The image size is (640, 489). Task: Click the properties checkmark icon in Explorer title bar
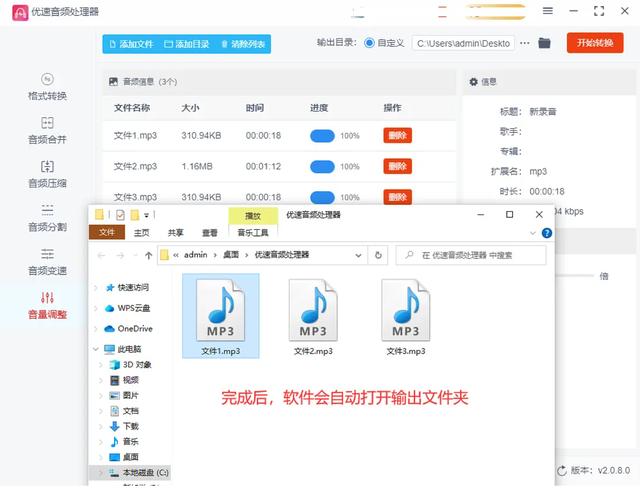[x=120, y=215]
